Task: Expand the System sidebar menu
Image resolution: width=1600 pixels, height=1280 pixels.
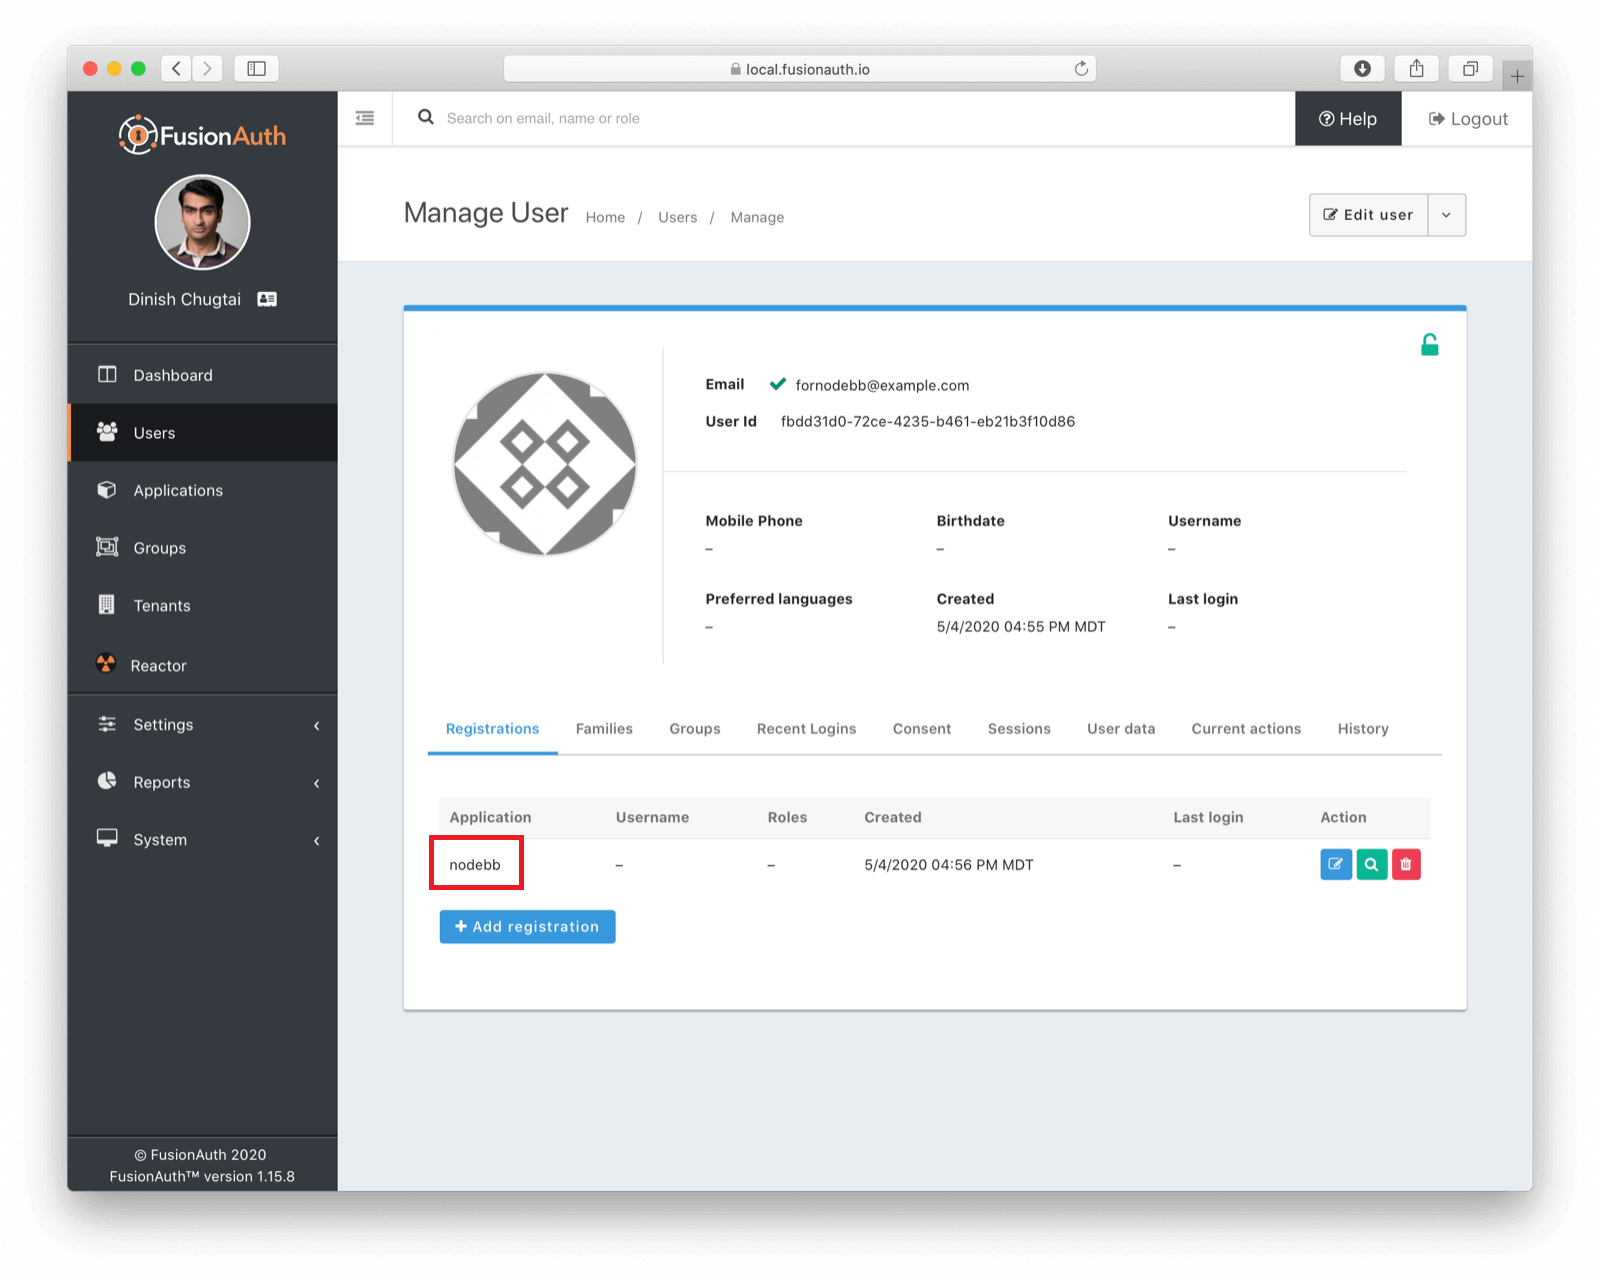Action: coord(202,840)
